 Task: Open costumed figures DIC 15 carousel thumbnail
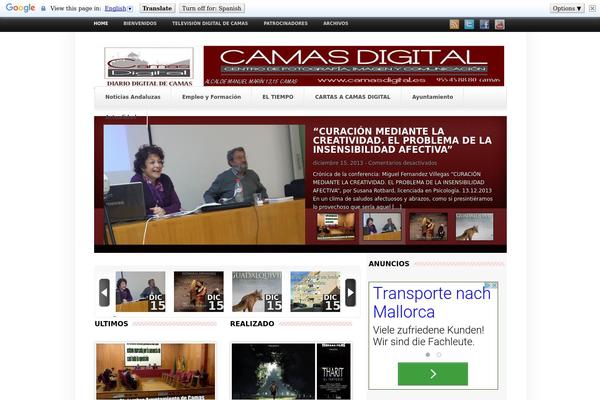coord(199,292)
